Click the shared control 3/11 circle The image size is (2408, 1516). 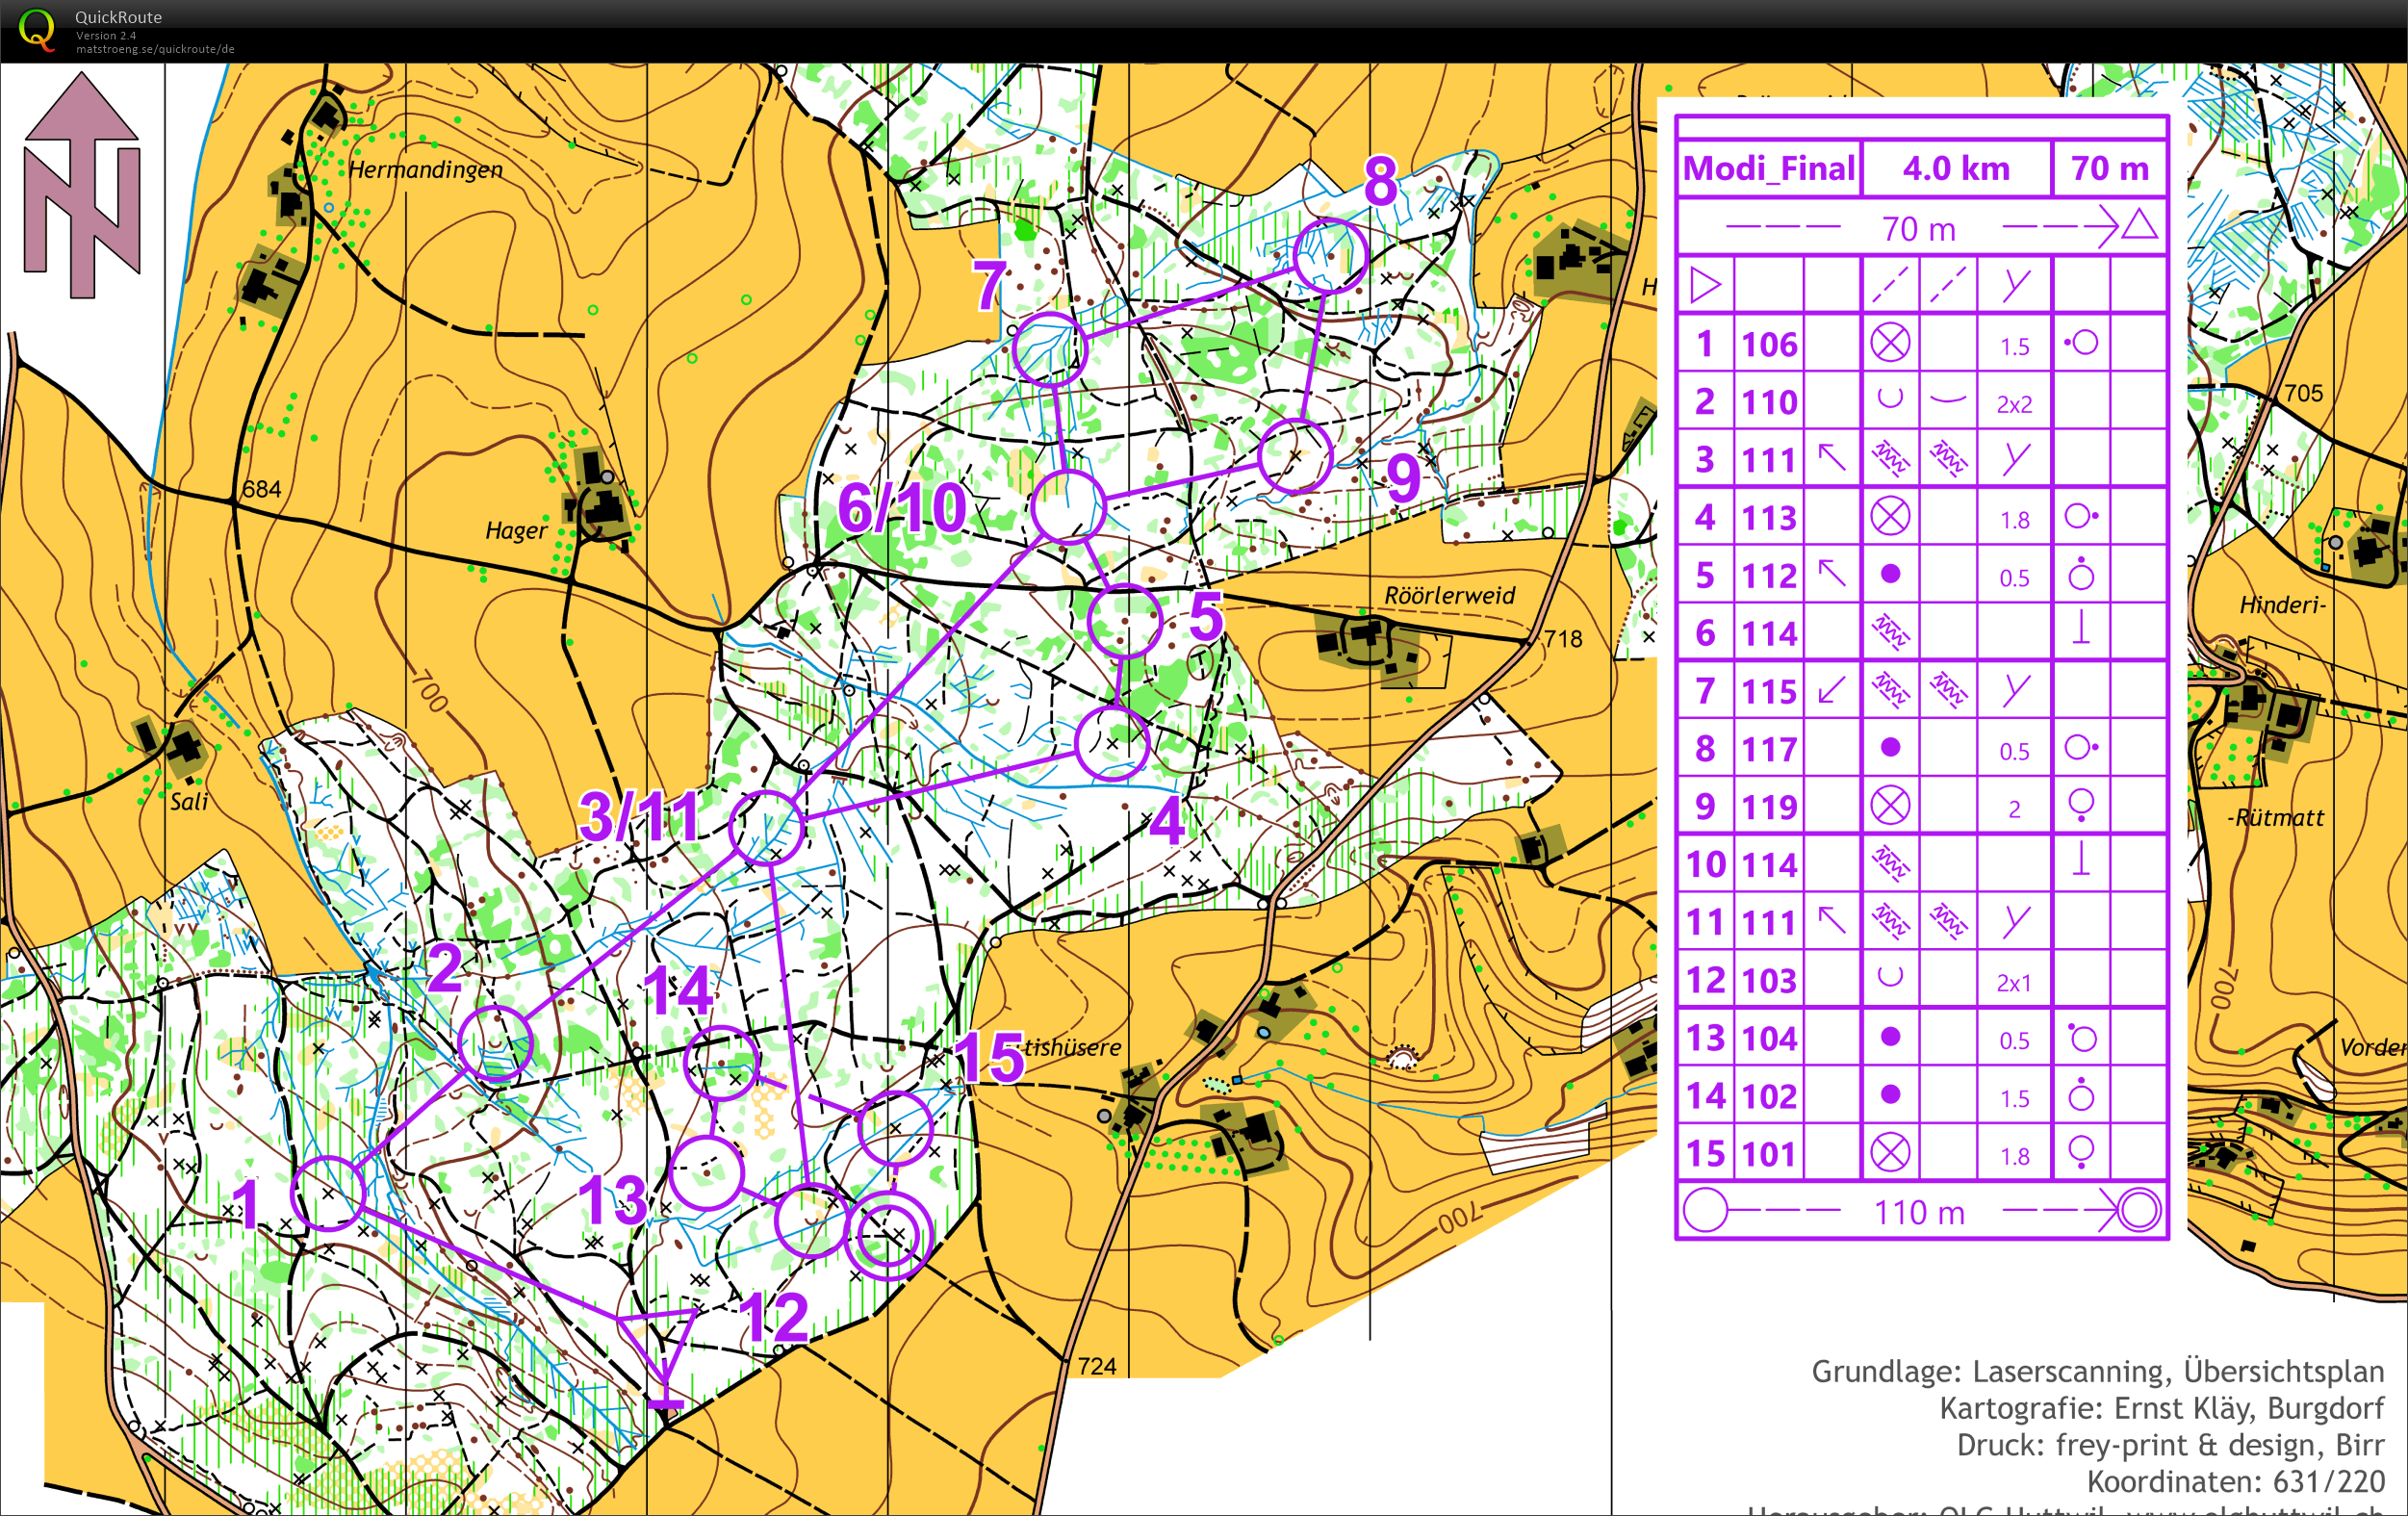767,827
